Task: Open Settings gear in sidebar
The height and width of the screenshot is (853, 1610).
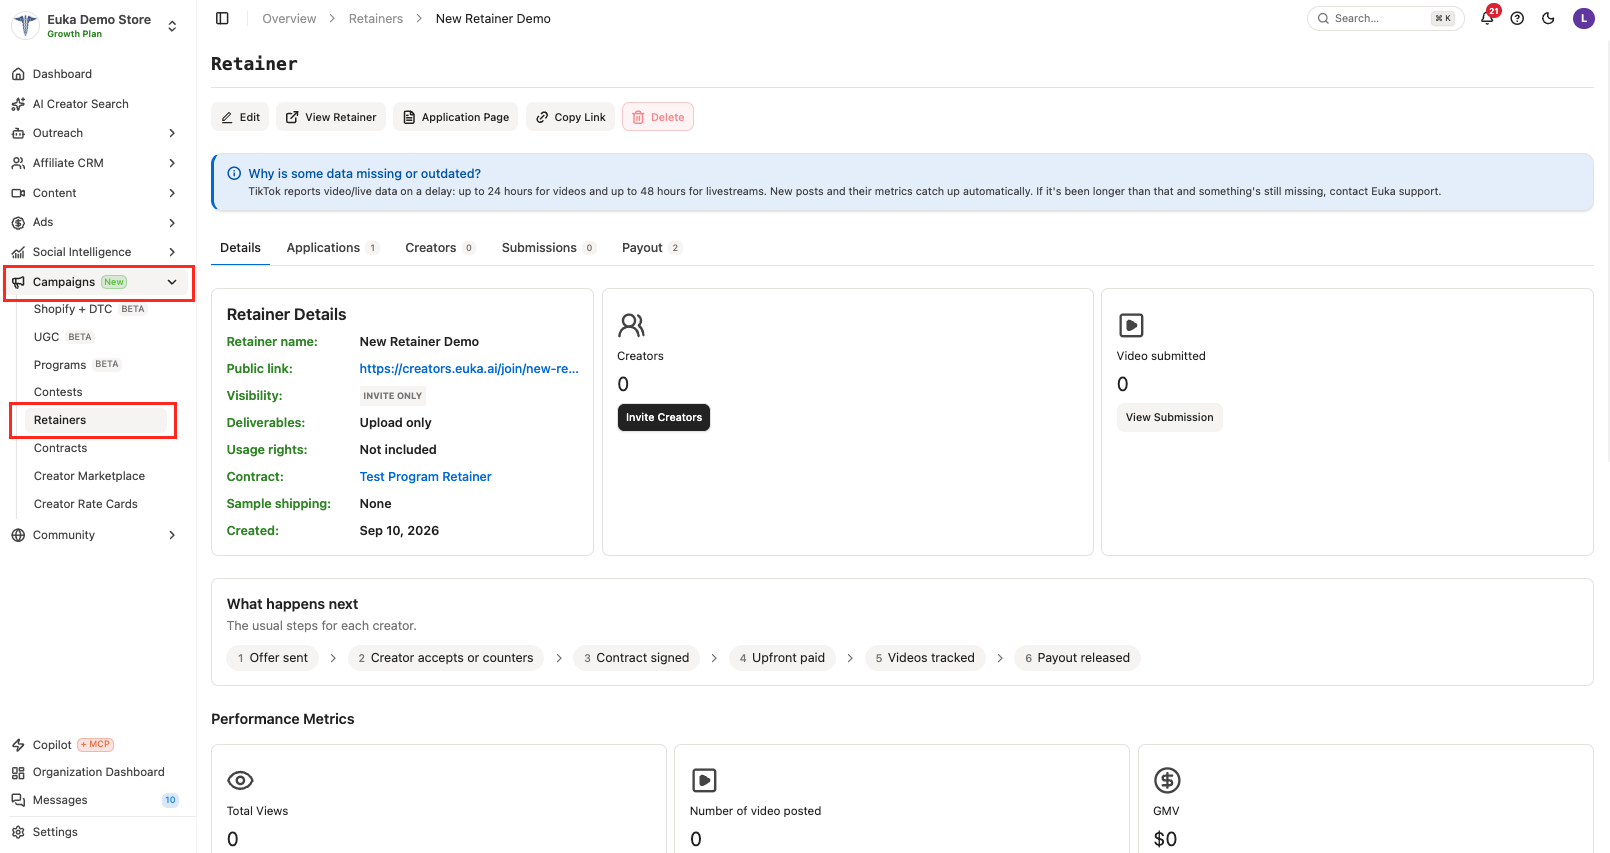Action: (x=18, y=832)
